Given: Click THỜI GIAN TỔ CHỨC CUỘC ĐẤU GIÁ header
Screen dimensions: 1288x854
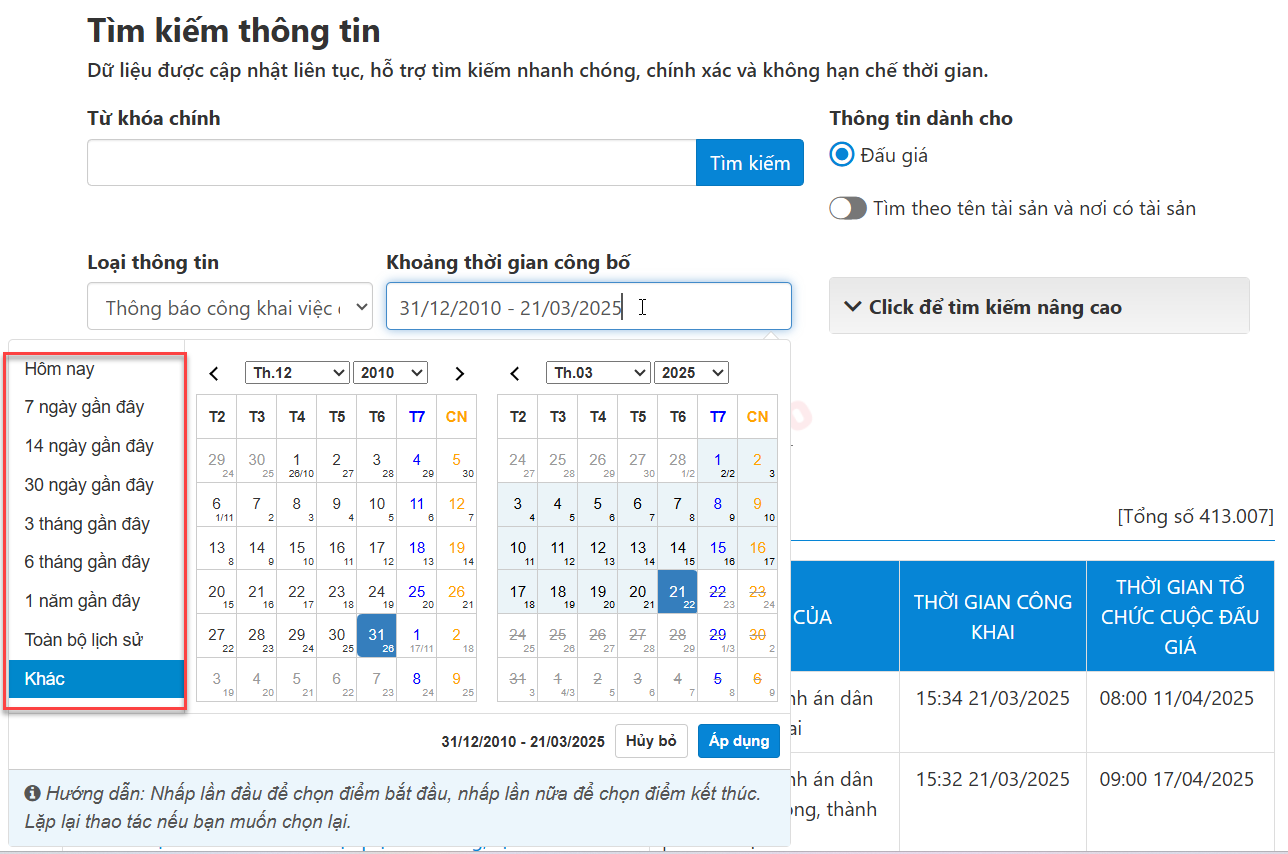Looking at the screenshot, I should pos(1180,616).
